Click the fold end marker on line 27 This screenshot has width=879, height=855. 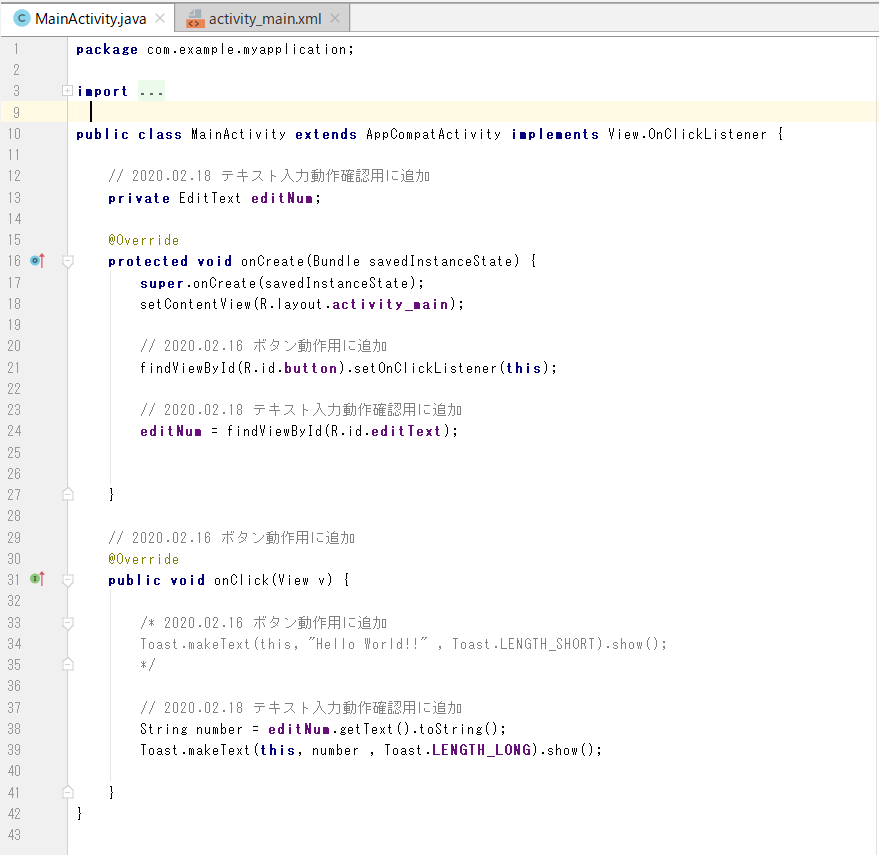point(68,494)
